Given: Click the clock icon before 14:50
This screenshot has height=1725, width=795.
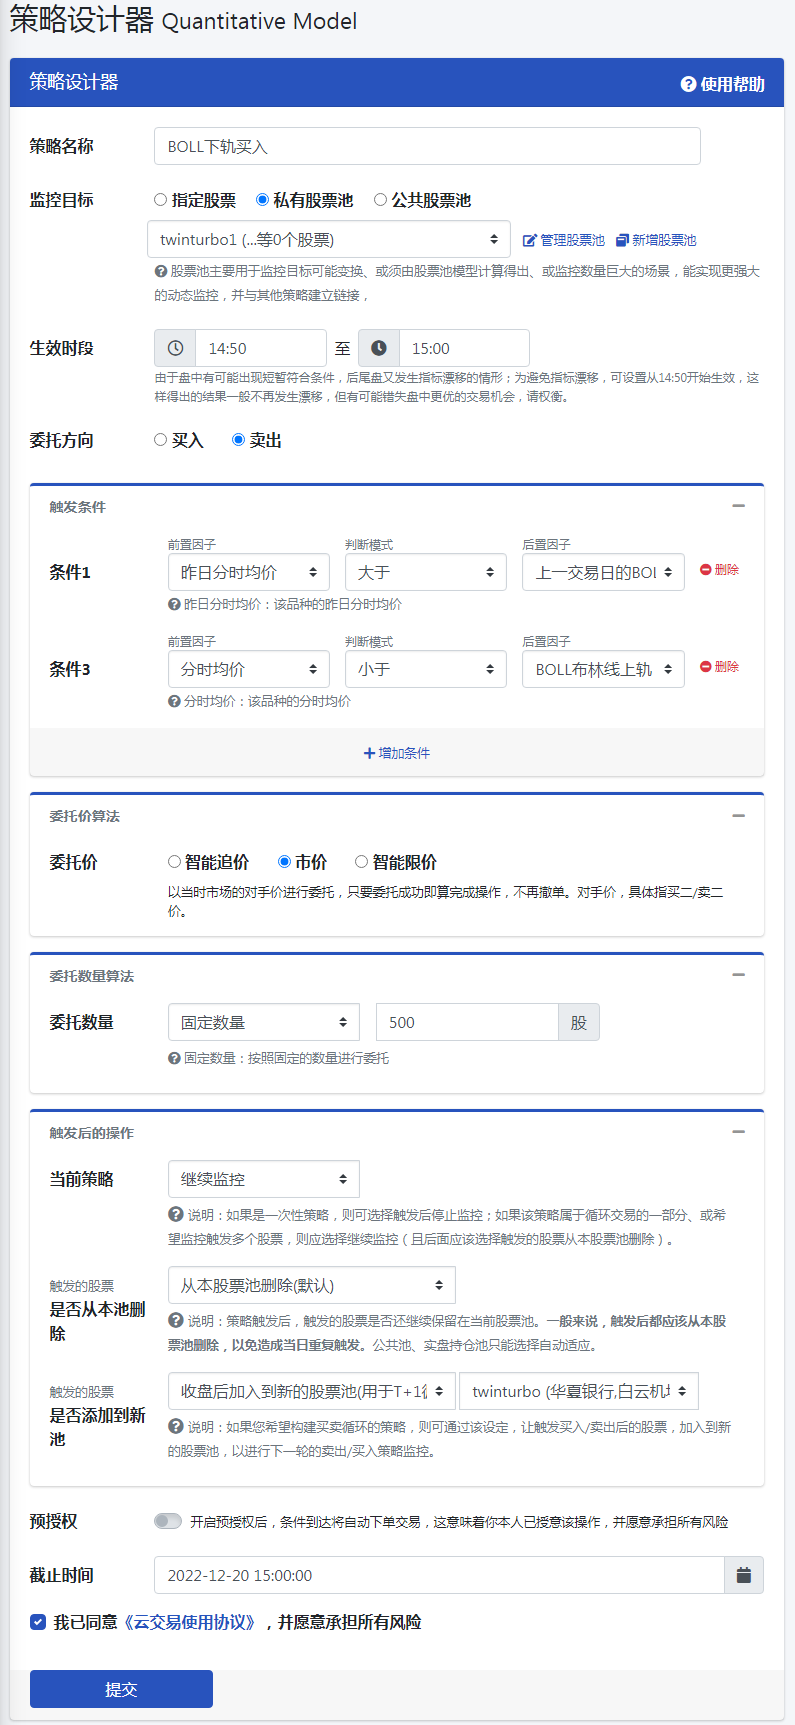Looking at the screenshot, I should [x=175, y=348].
